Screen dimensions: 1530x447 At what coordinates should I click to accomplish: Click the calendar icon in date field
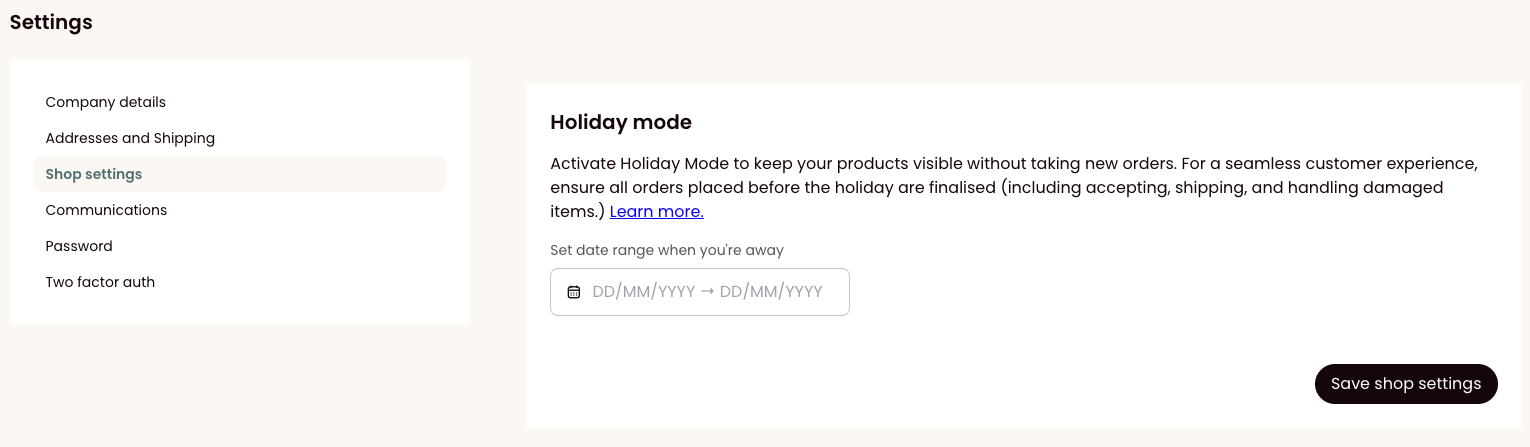click(574, 292)
